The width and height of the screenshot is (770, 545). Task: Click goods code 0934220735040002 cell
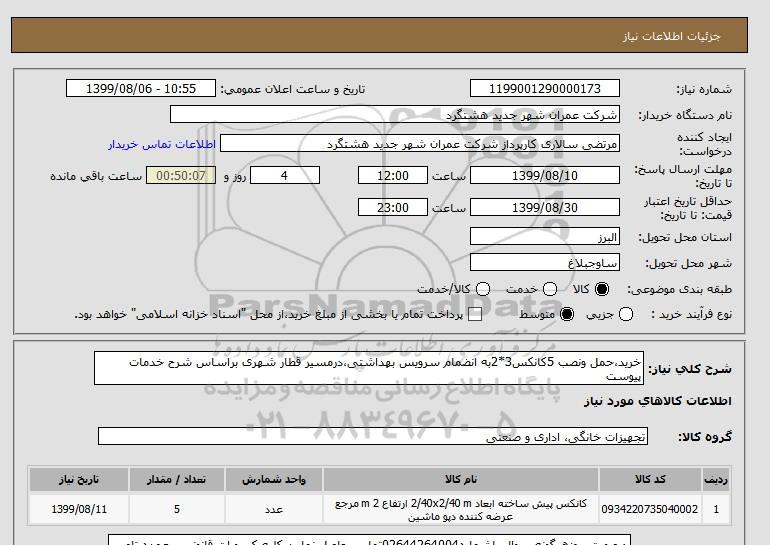coord(650,509)
